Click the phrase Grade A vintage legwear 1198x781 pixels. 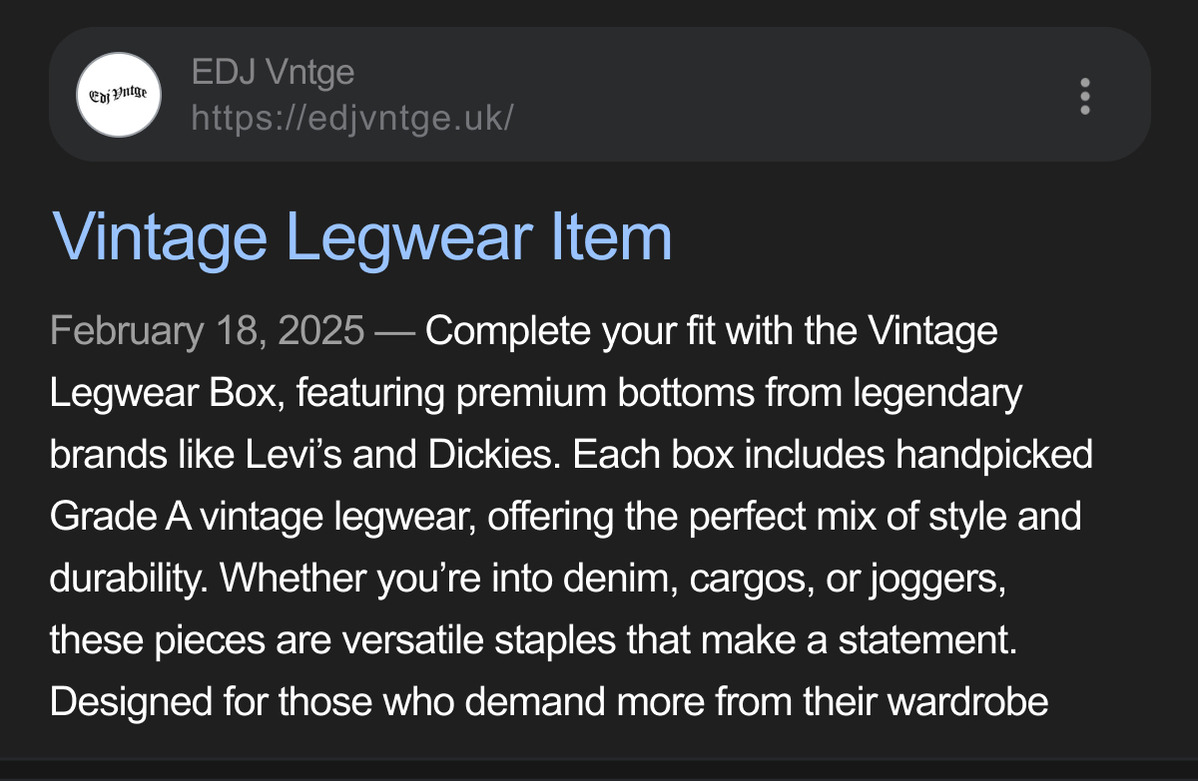coord(263,517)
